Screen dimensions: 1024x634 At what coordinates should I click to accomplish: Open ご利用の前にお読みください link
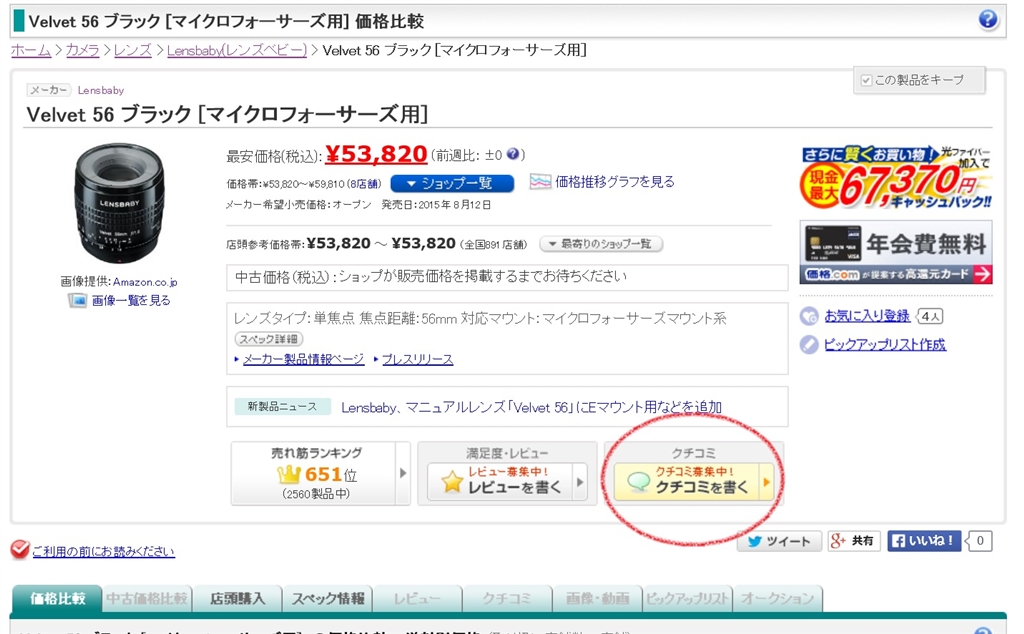click(x=103, y=552)
